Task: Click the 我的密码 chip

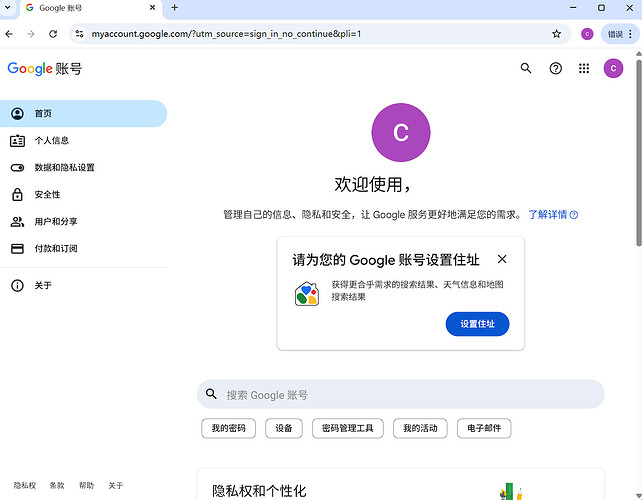Action: (x=228, y=428)
